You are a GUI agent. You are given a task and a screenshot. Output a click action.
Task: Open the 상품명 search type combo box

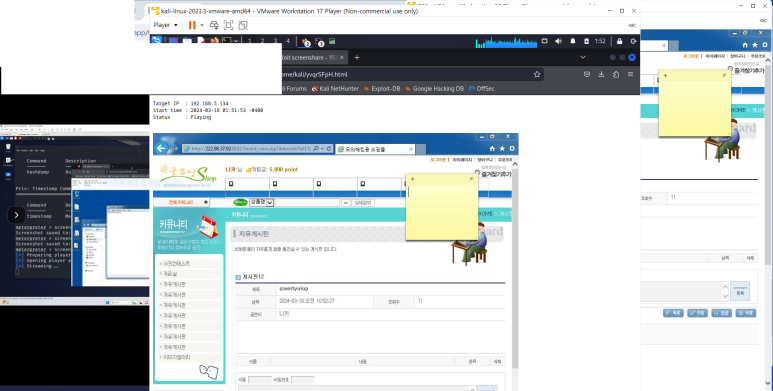tap(261, 202)
